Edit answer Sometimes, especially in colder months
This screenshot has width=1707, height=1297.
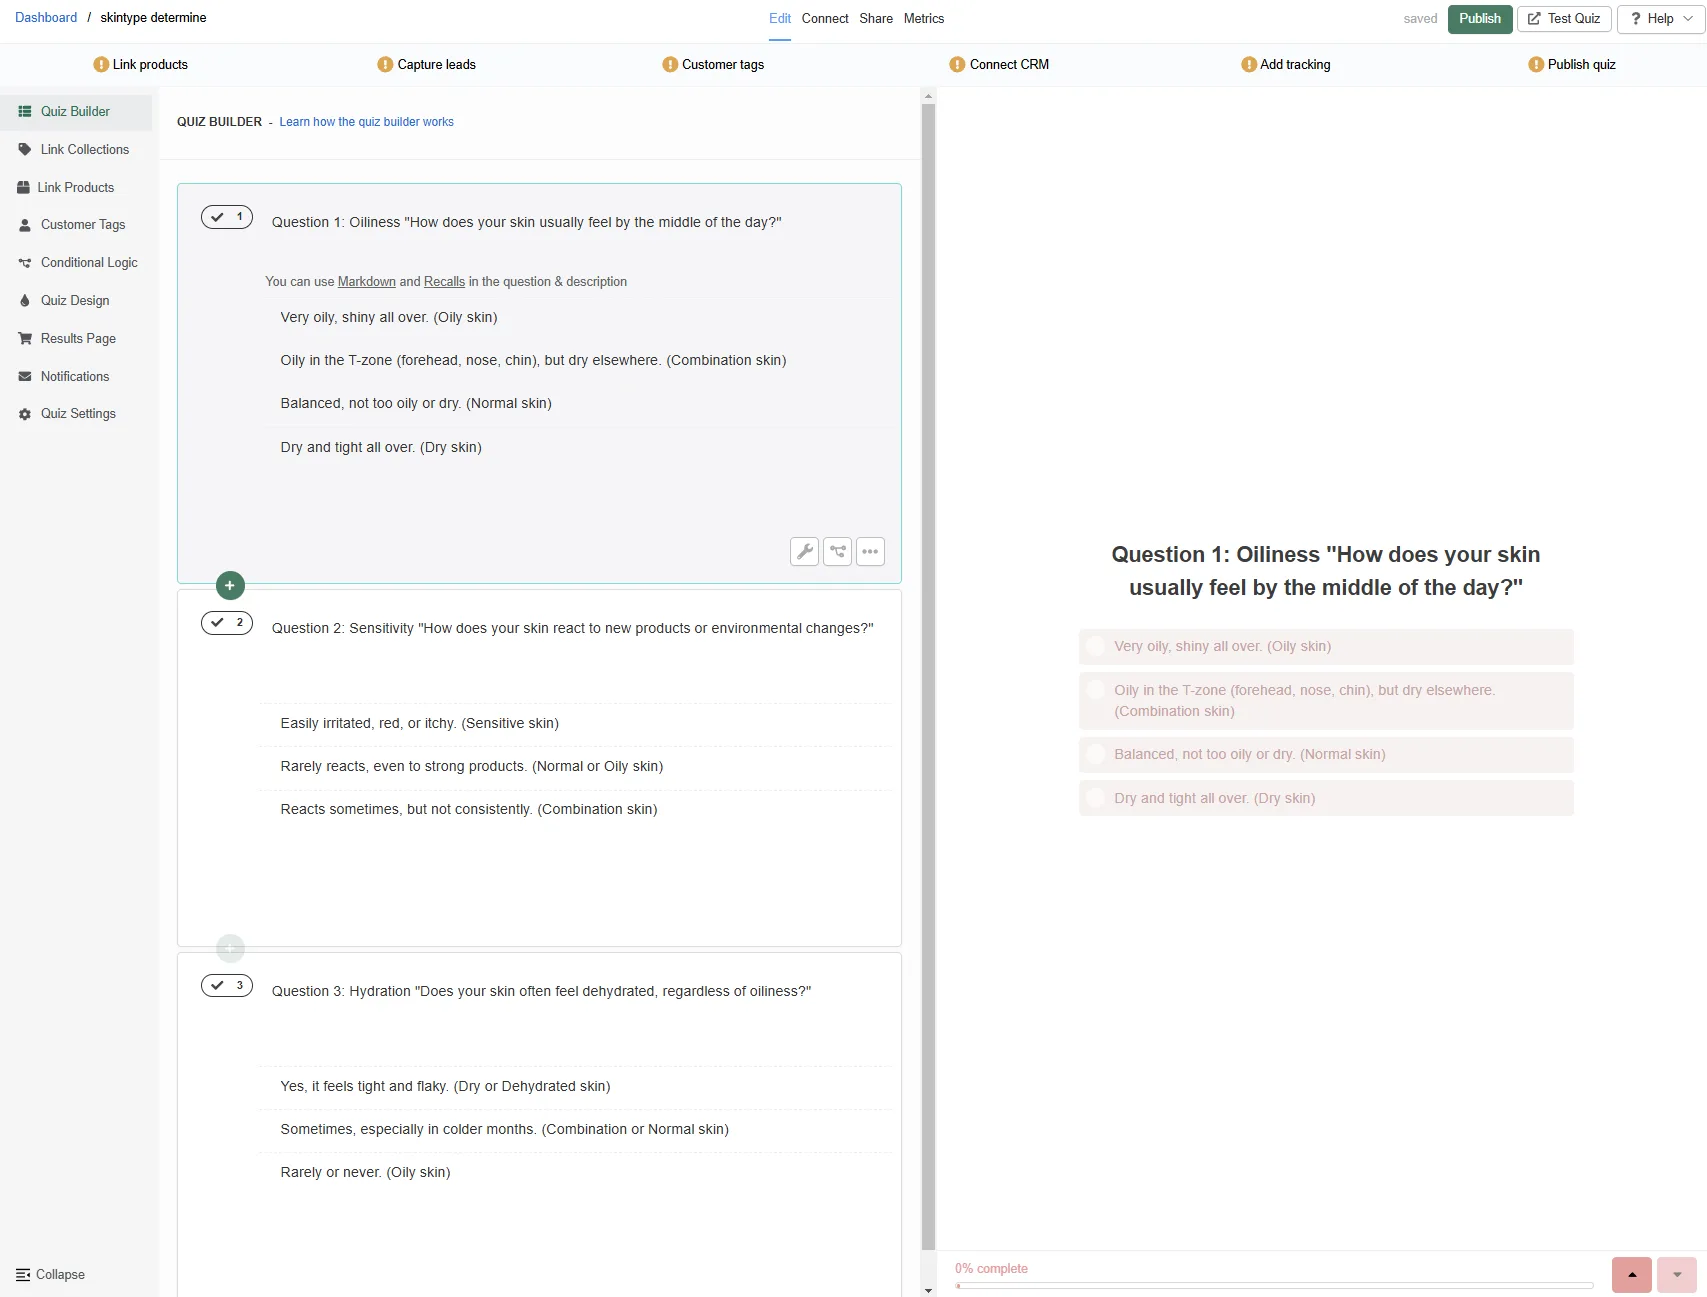tap(504, 1130)
